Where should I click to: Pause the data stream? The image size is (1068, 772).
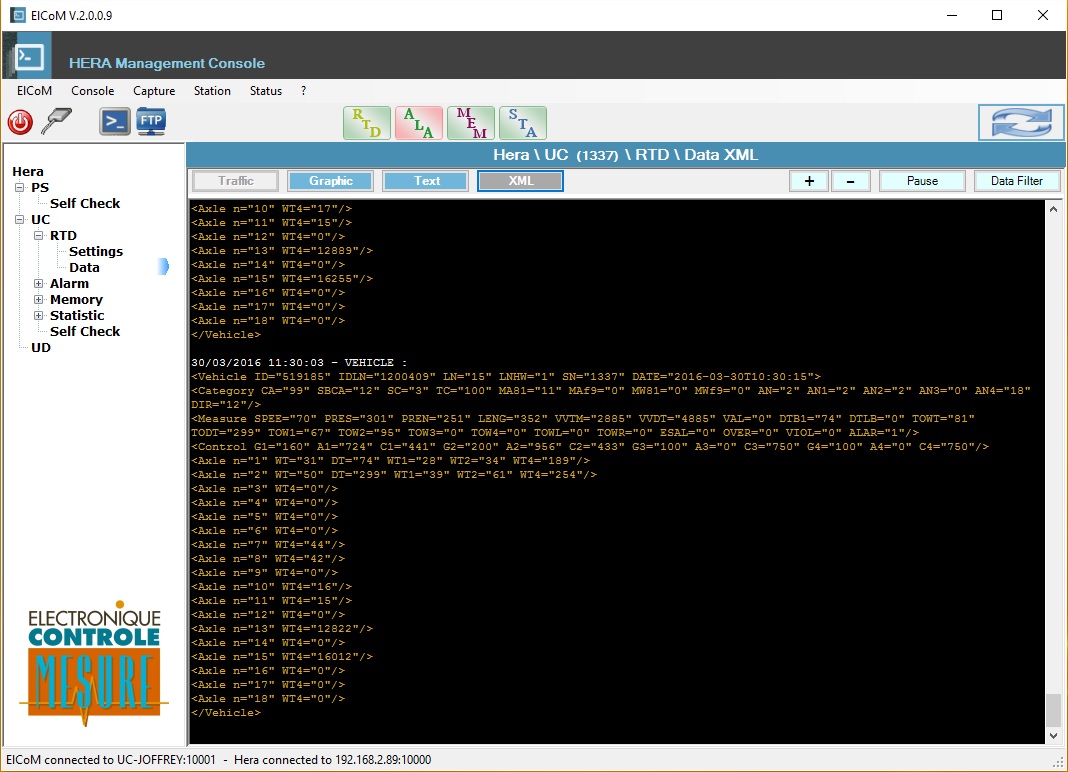(x=922, y=181)
